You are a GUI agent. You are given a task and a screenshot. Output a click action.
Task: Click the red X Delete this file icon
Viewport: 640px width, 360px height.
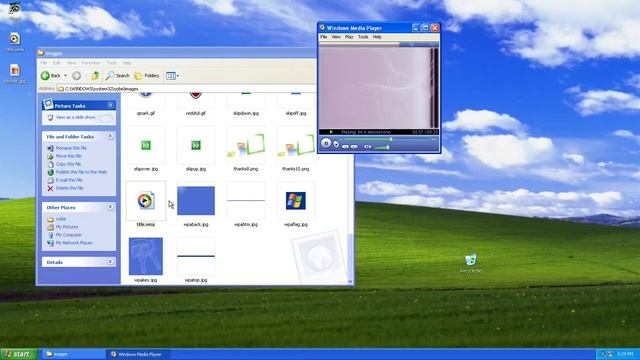pos(50,188)
